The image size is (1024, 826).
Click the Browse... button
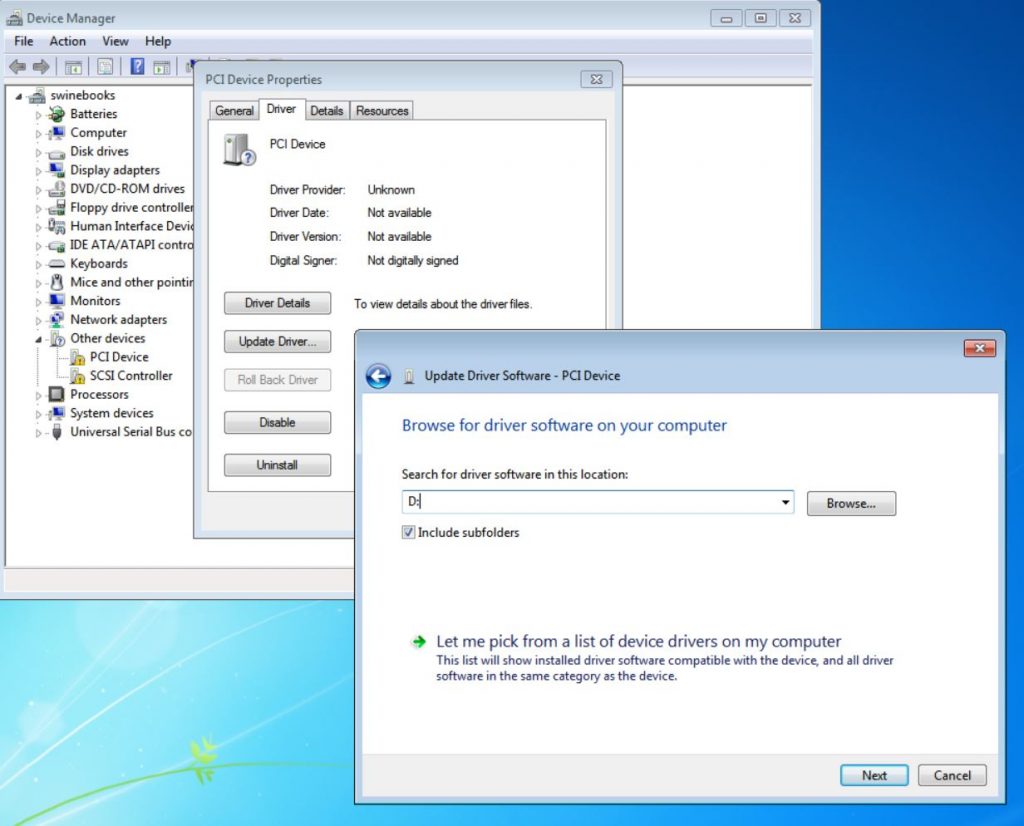[x=850, y=504]
